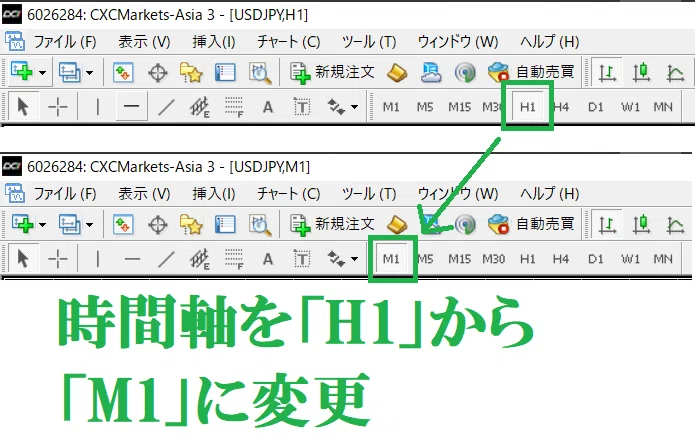The width and height of the screenshot is (695, 438).
Task: Expand Profiles dropdown arrow in USDJPY,H1 window
Action: (x=90, y=72)
